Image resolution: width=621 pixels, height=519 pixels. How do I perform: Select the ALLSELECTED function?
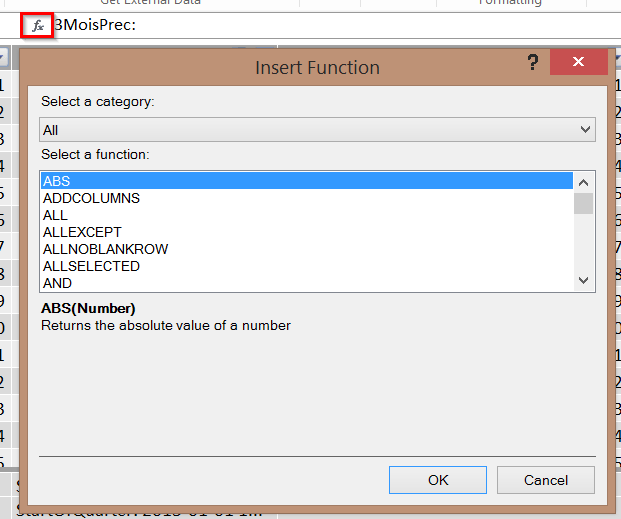pos(91,266)
